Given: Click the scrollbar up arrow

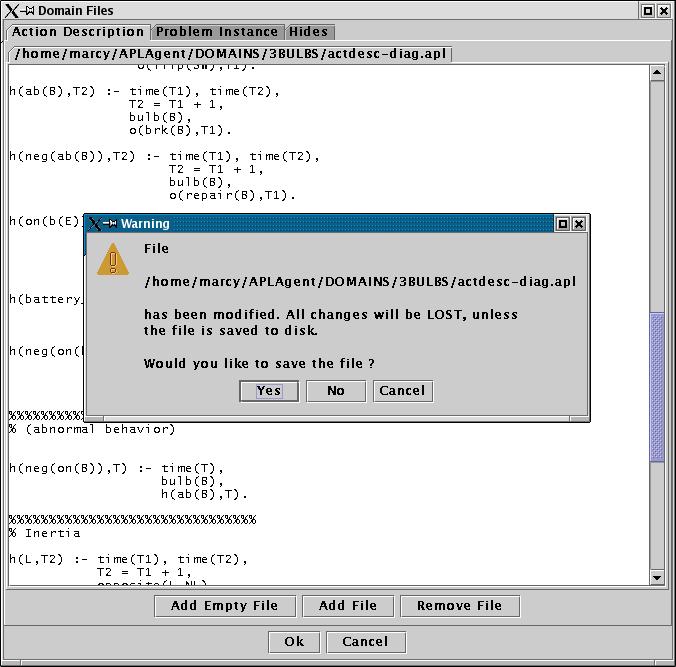Looking at the screenshot, I should pos(657,73).
